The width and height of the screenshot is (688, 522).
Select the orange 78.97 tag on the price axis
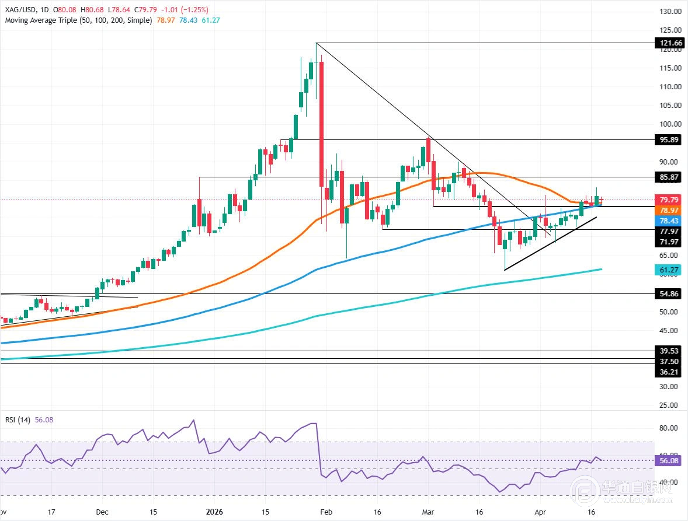(669, 211)
